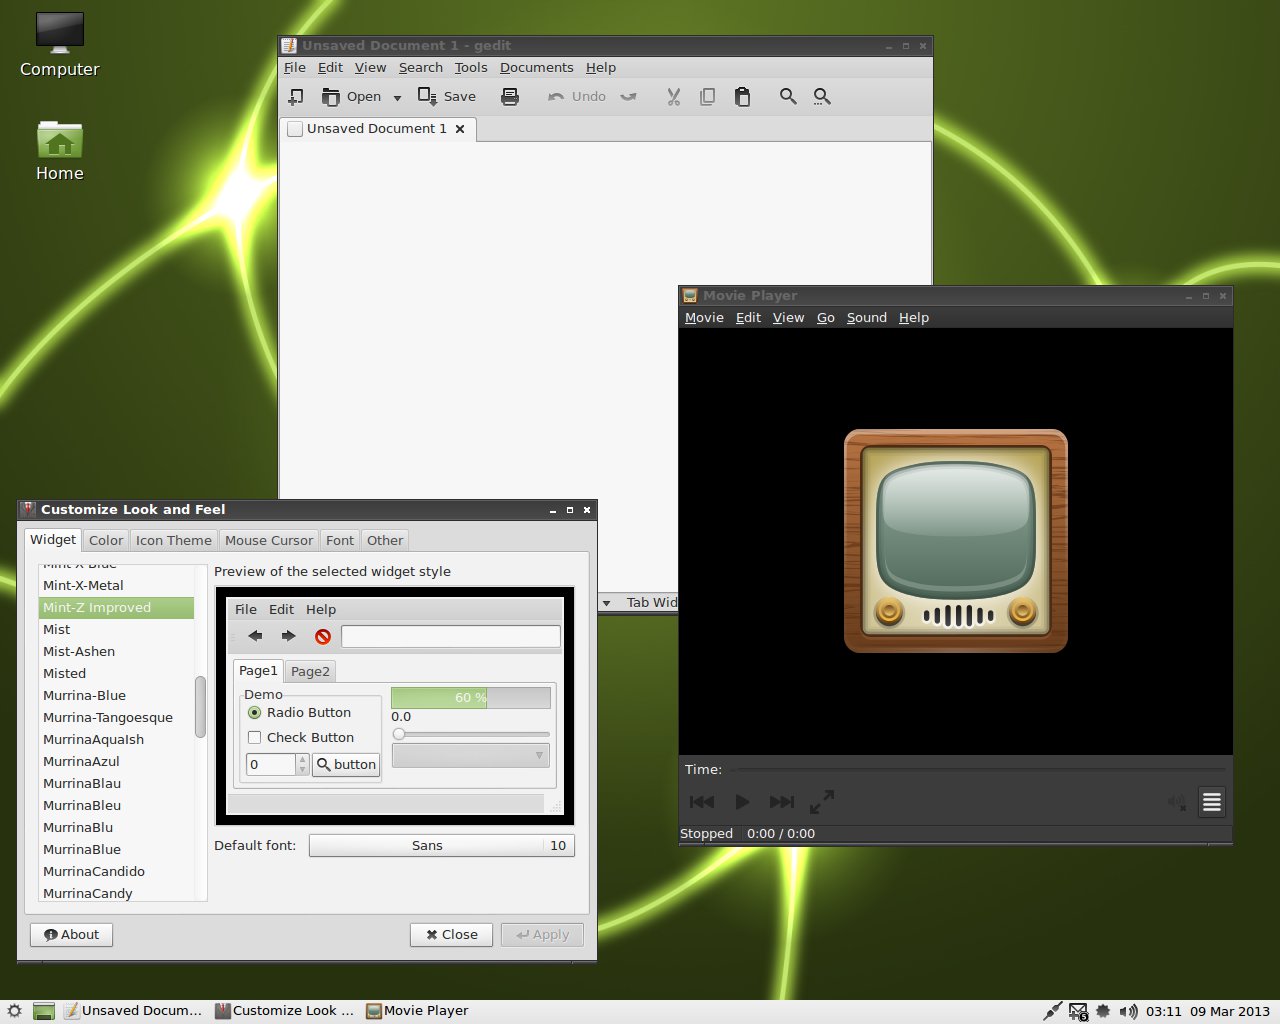Image resolution: width=1280 pixels, height=1024 pixels.
Task: Open the Find tool in gedit
Action: (787, 96)
